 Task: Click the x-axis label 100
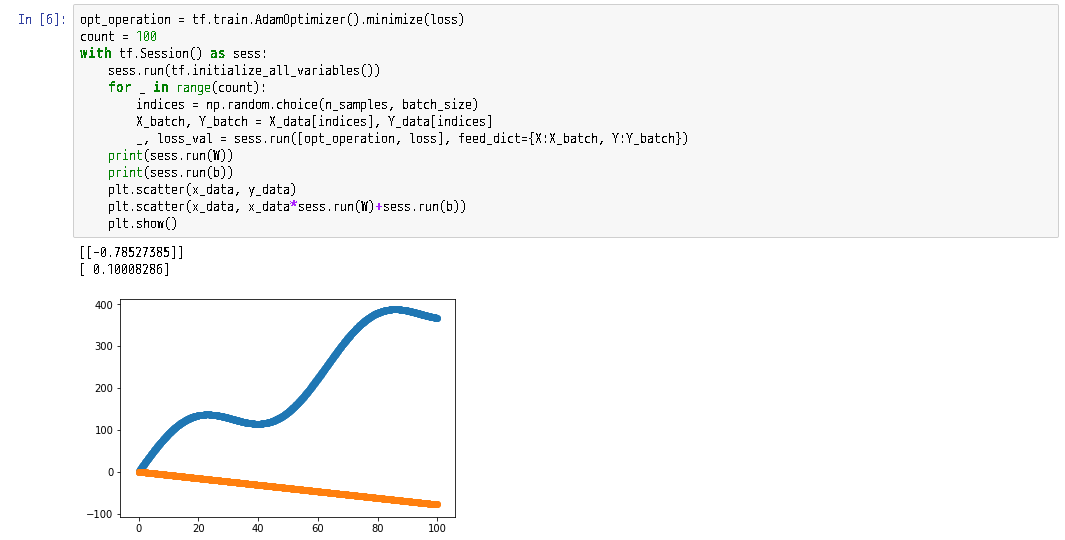[437, 528]
